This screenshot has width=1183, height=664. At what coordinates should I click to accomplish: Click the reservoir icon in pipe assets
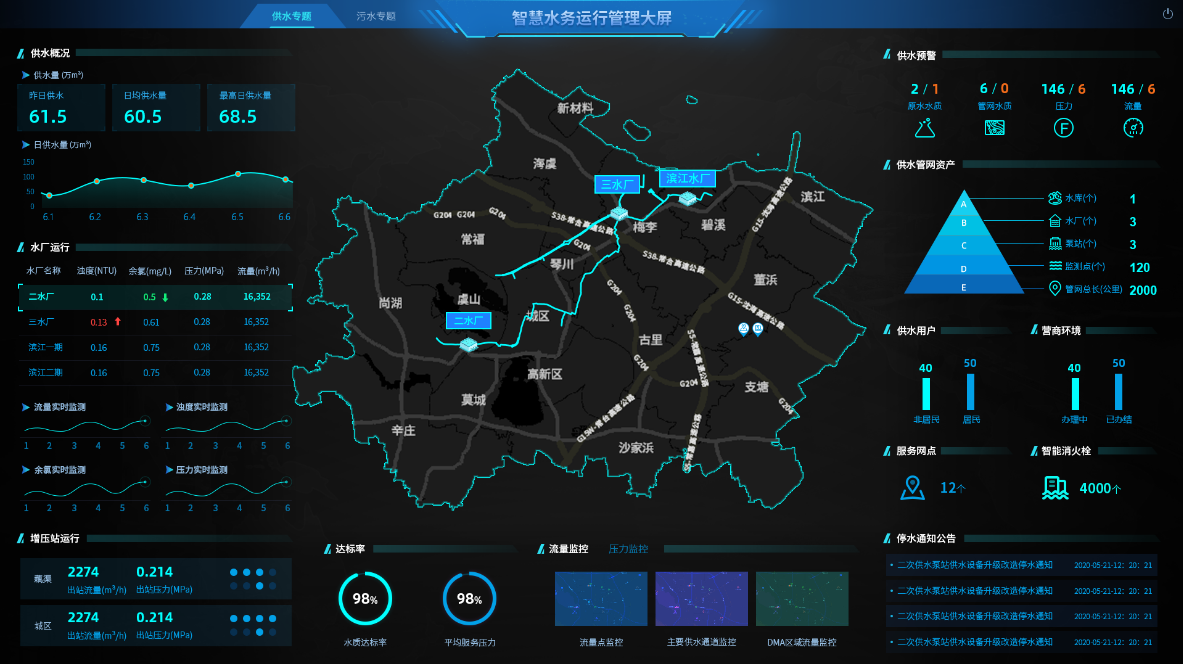(x=1054, y=198)
